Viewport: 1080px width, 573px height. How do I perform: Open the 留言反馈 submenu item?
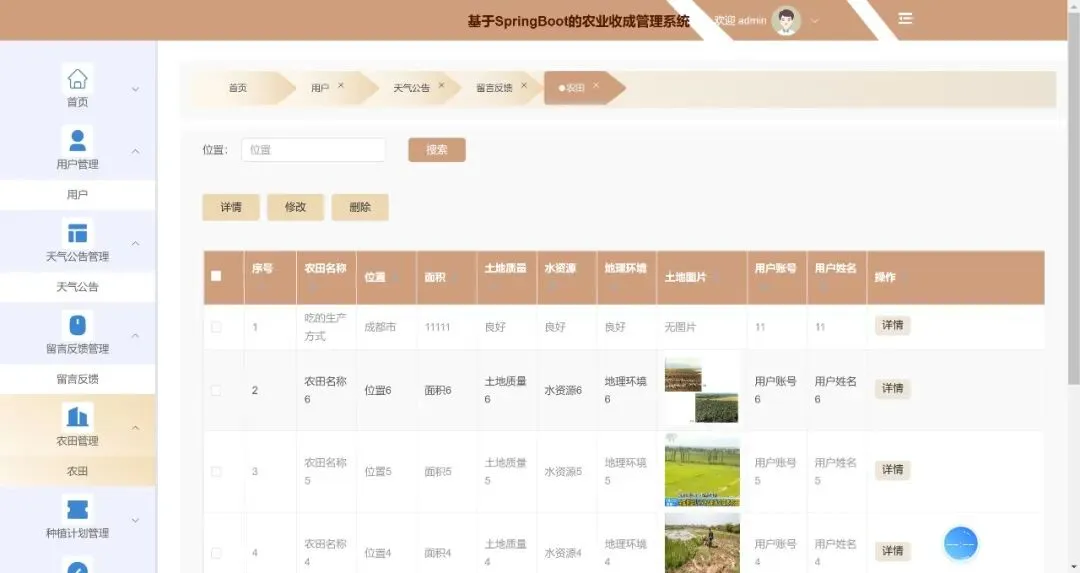(x=78, y=379)
